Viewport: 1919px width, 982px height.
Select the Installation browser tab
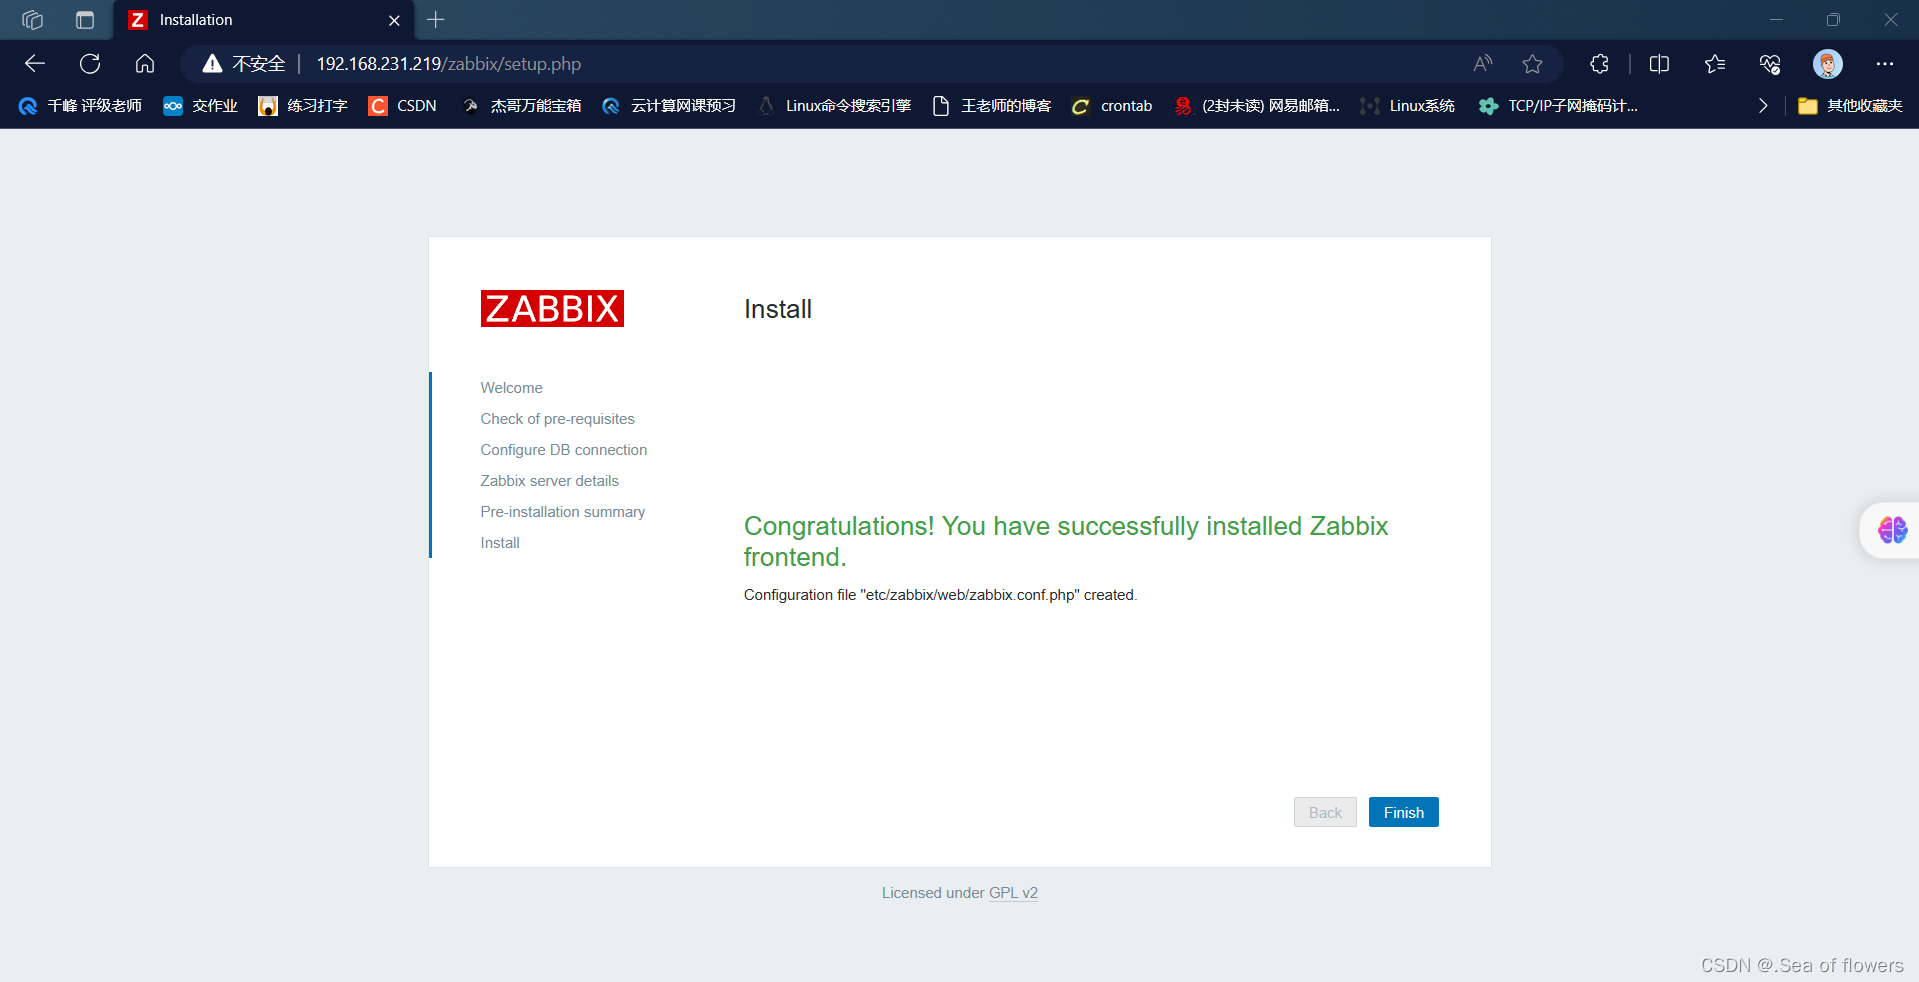[264, 20]
